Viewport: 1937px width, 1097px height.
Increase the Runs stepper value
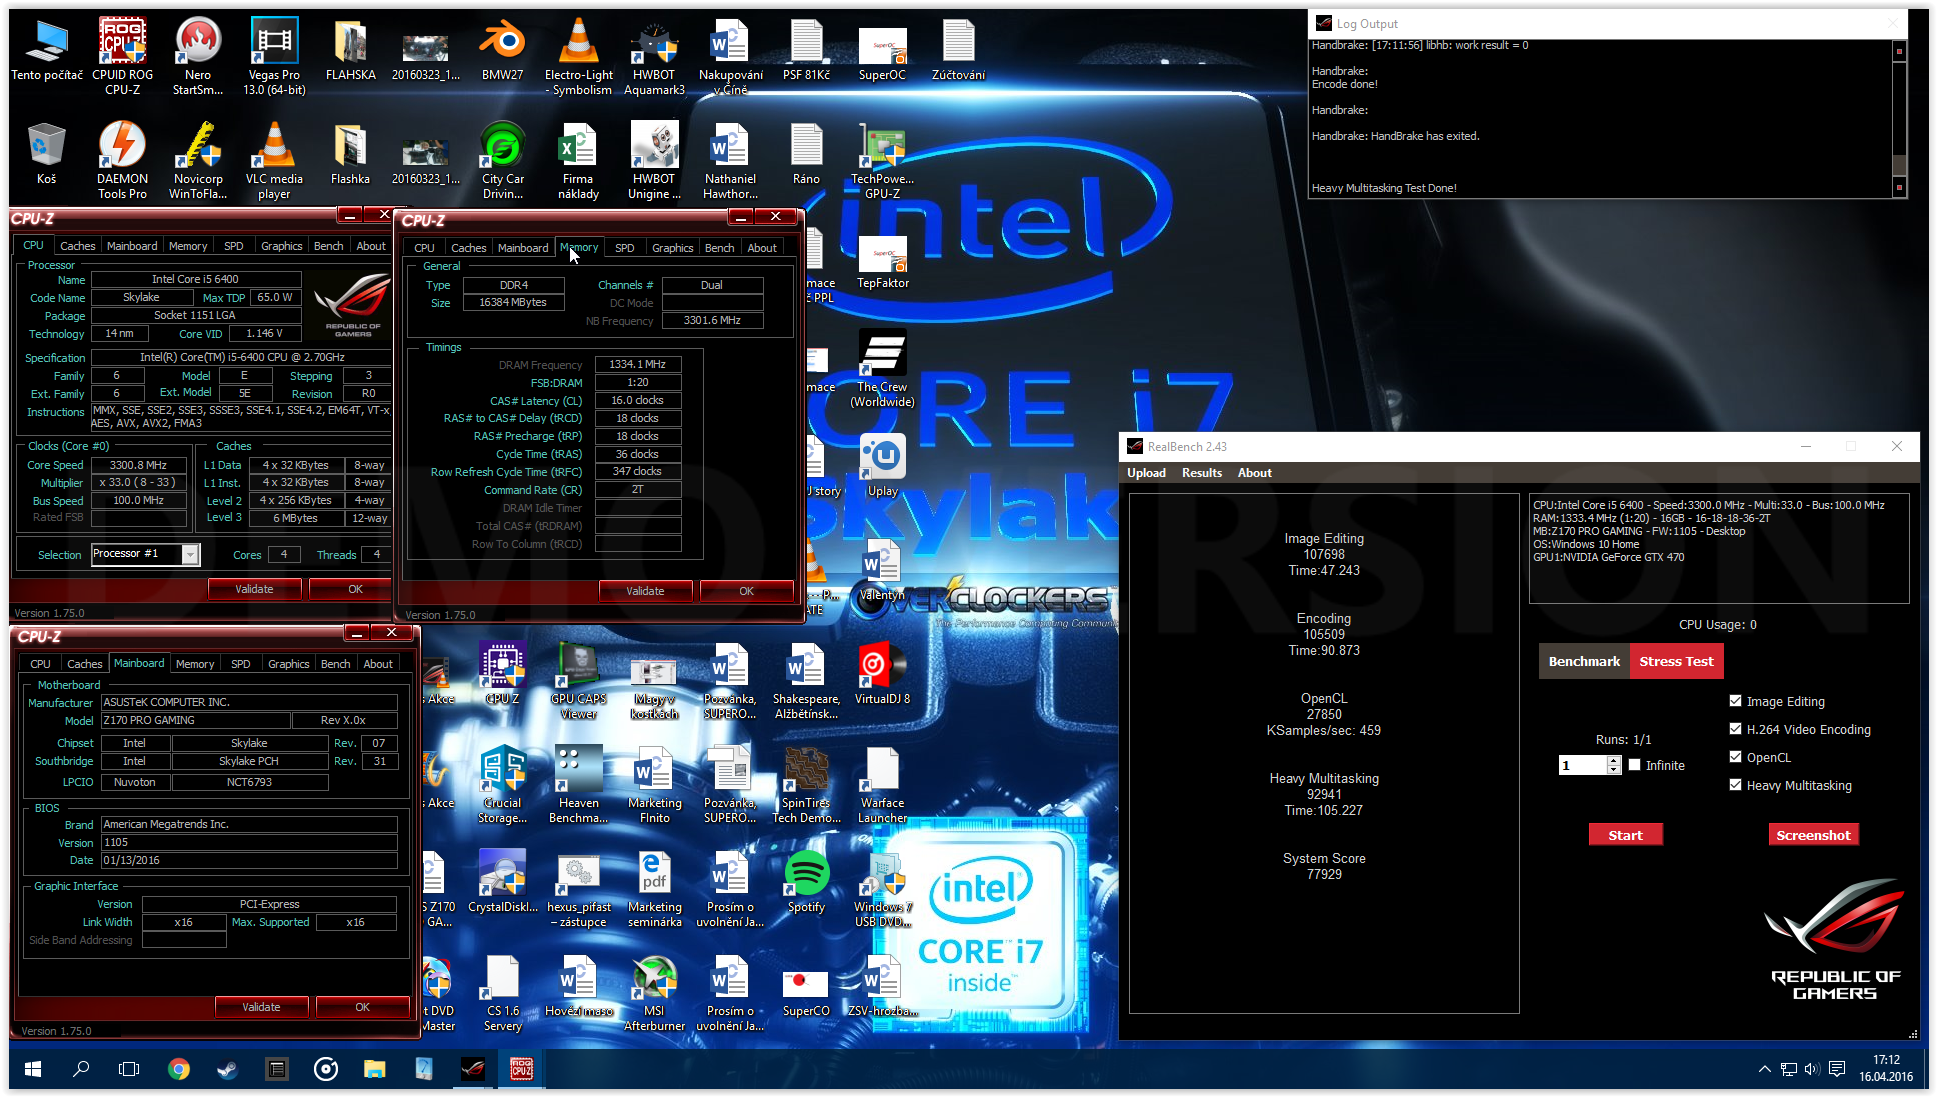(1613, 760)
